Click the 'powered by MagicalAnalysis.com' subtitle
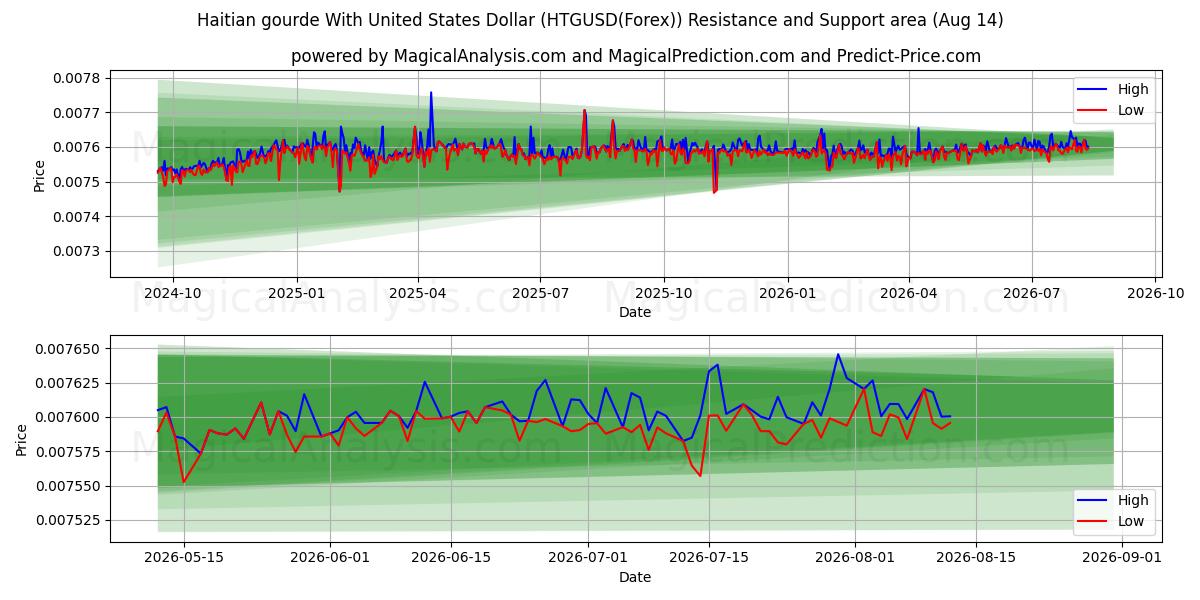This screenshot has width=1200, height=600. (x=636, y=56)
